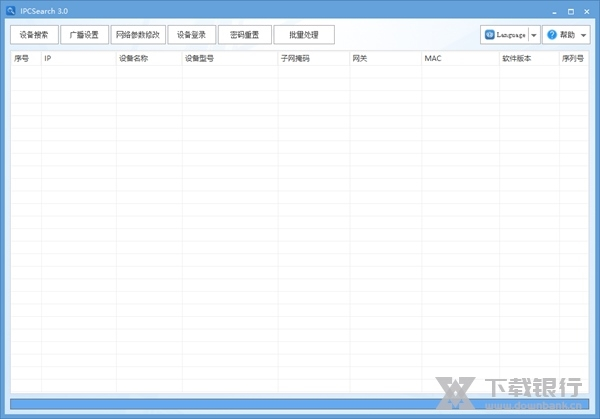
Task: Sort by 子网掩码 column header
Action: point(314,59)
